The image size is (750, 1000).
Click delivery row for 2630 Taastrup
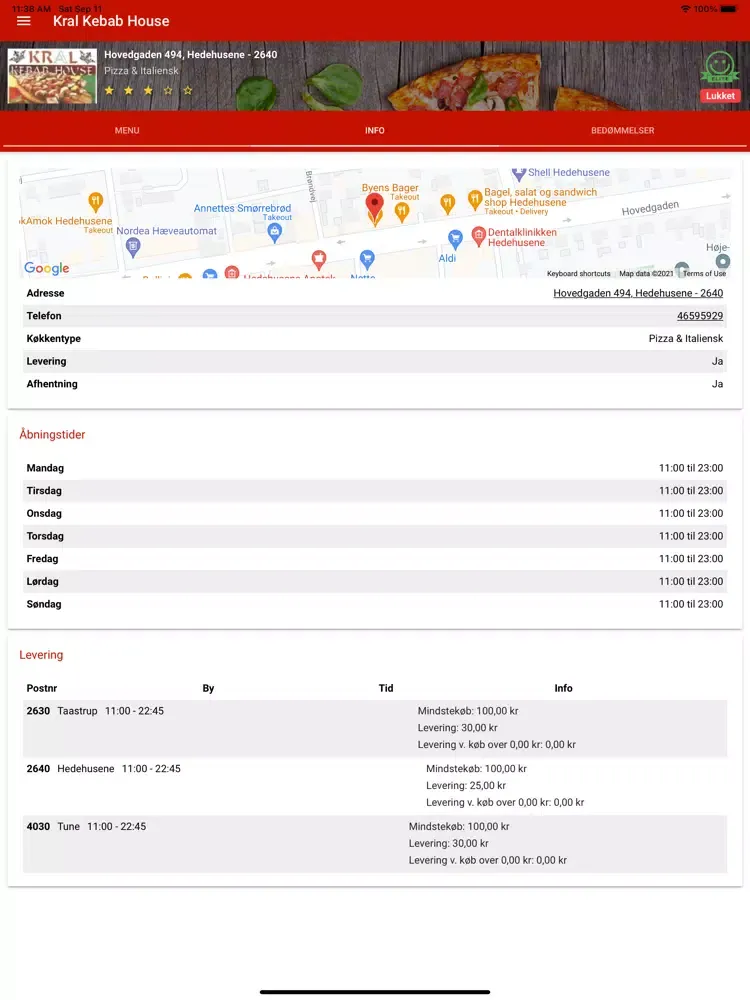pos(375,728)
